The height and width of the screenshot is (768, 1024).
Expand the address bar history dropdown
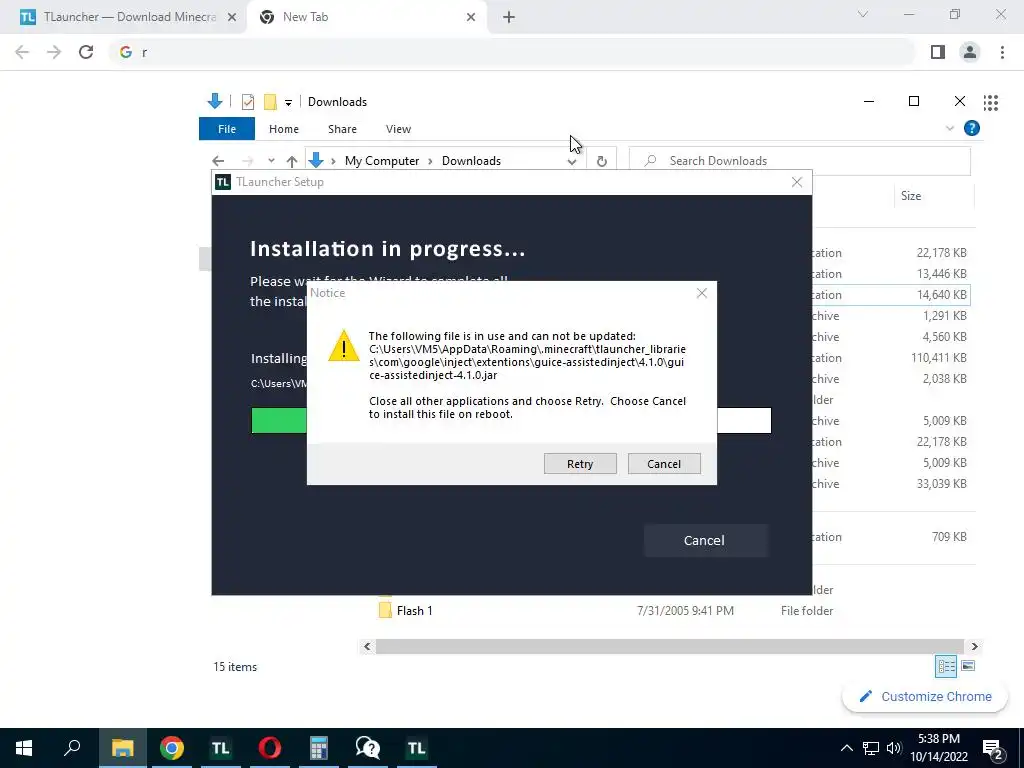572,161
